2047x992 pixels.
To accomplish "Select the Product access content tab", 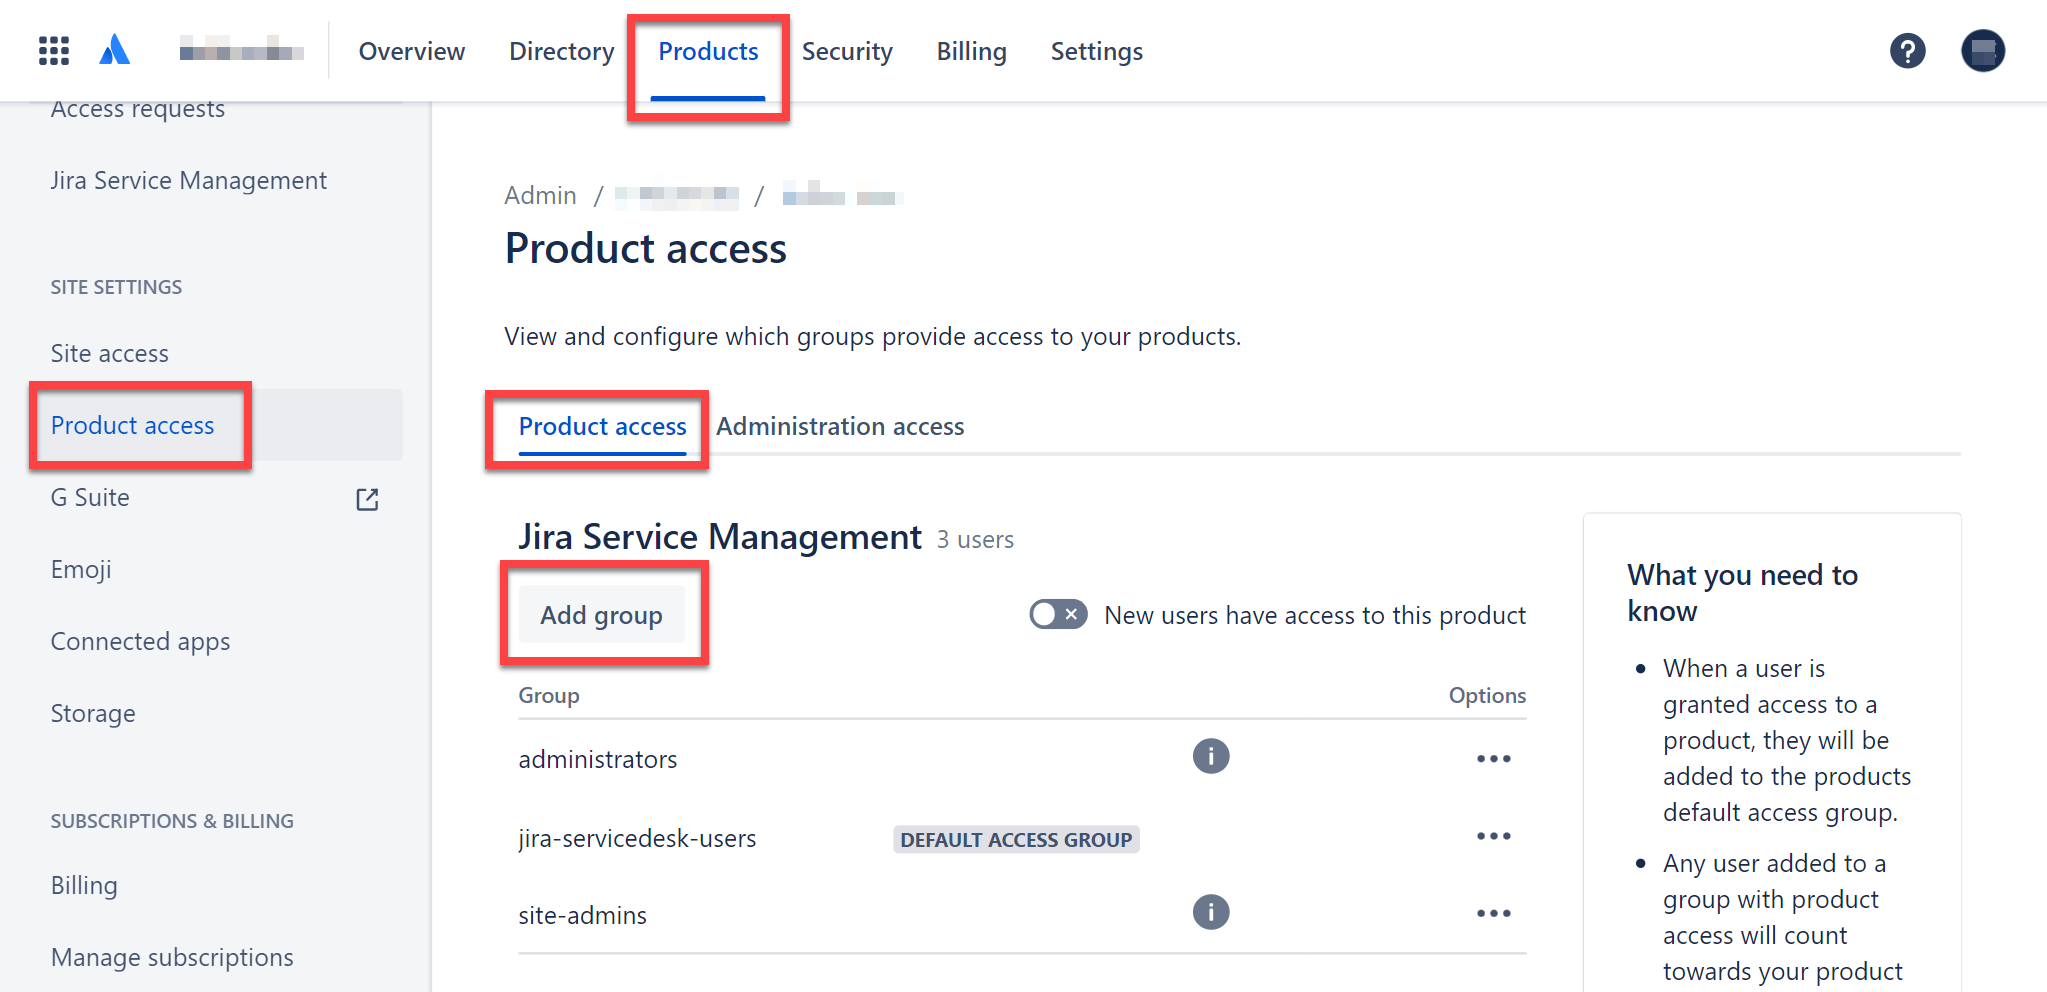I will pyautogui.click(x=602, y=426).
